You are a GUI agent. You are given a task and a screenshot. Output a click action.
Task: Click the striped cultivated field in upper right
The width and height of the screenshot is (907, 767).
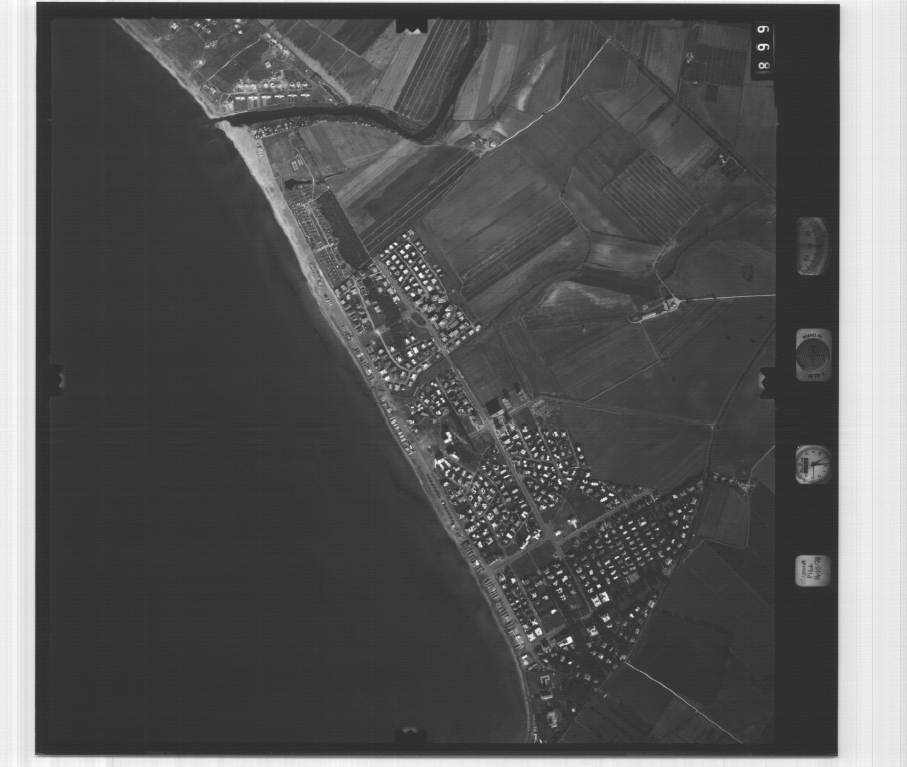[650, 195]
